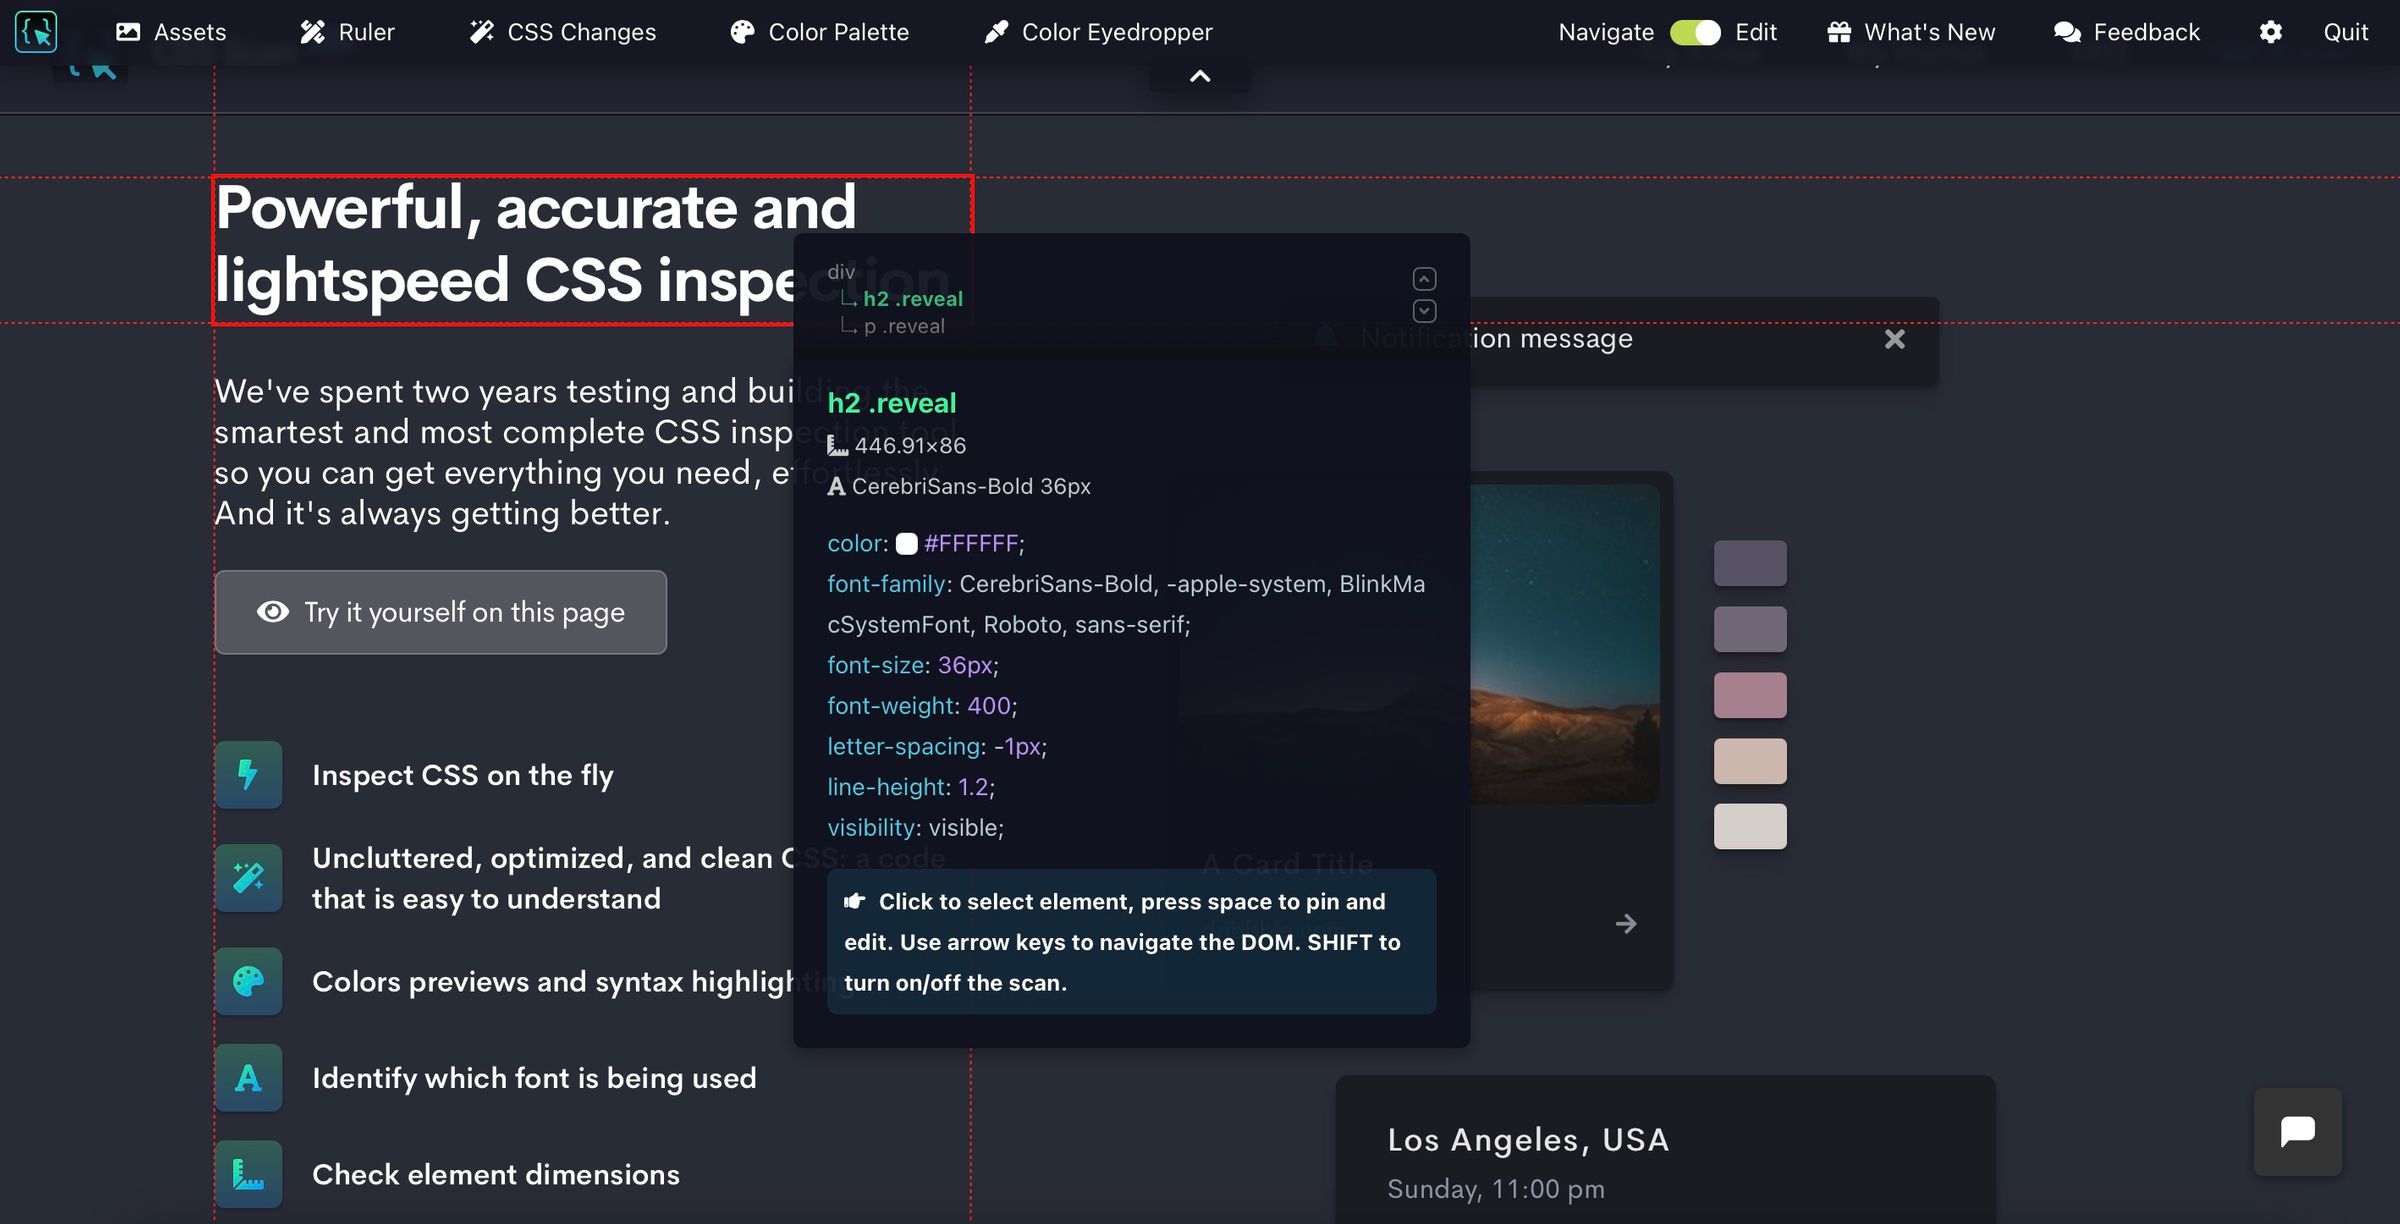Click the lightning bolt Inspect CSS icon

(x=248, y=775)
